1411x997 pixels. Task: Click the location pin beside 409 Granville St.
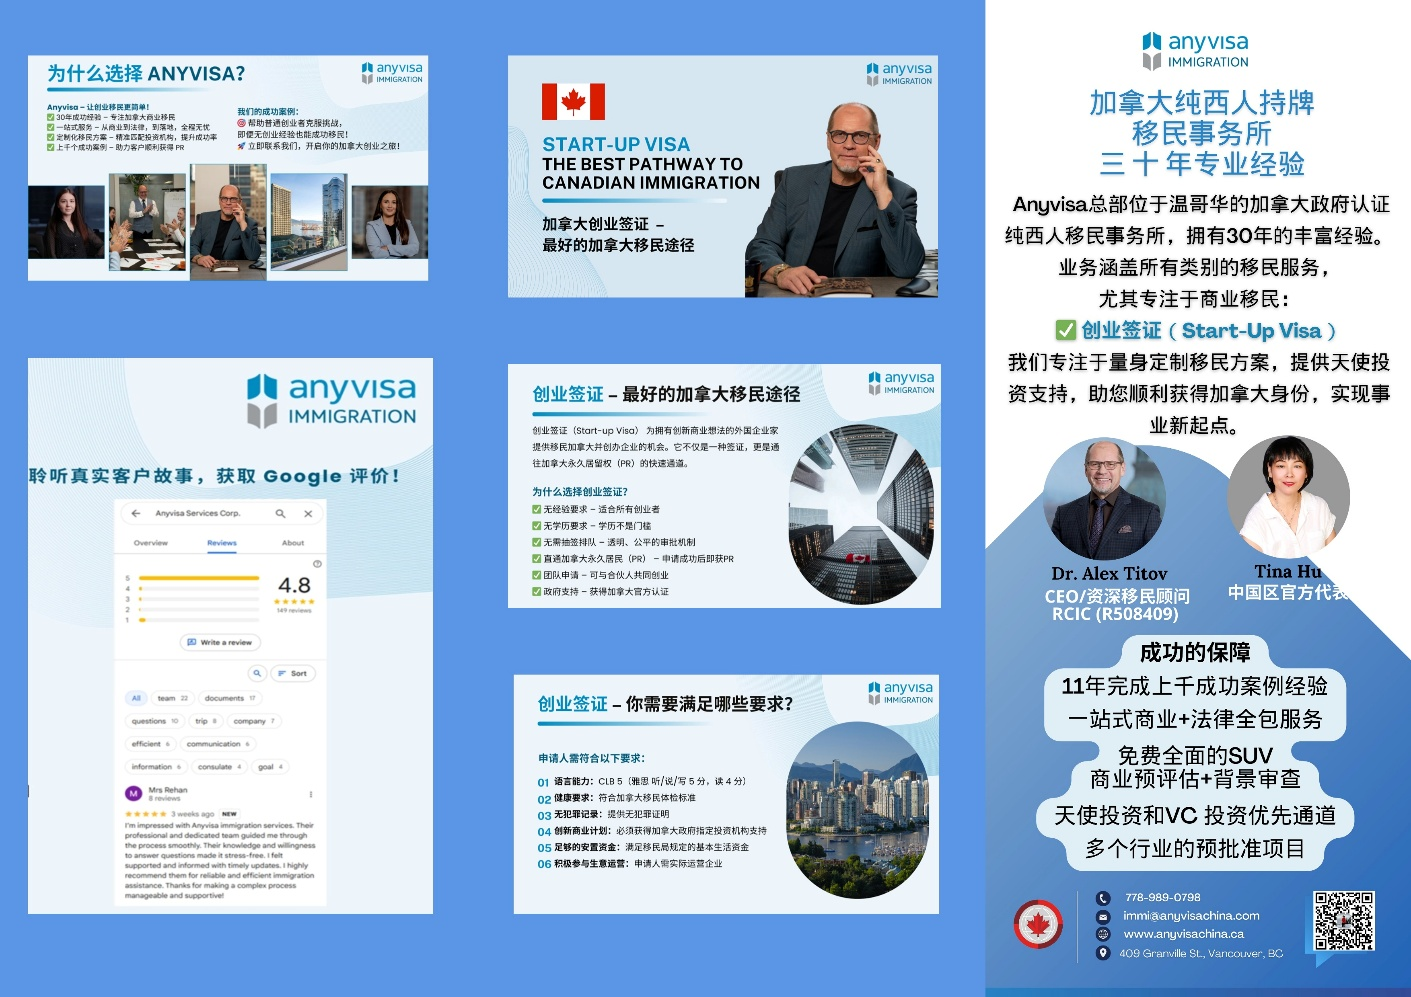pos(1103,953)
